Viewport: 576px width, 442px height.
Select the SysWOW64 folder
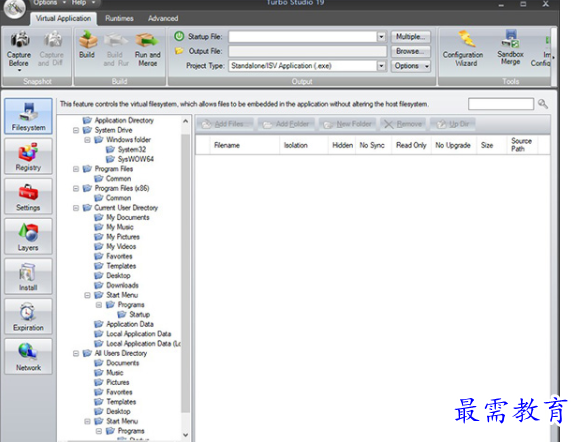[130, 159]
